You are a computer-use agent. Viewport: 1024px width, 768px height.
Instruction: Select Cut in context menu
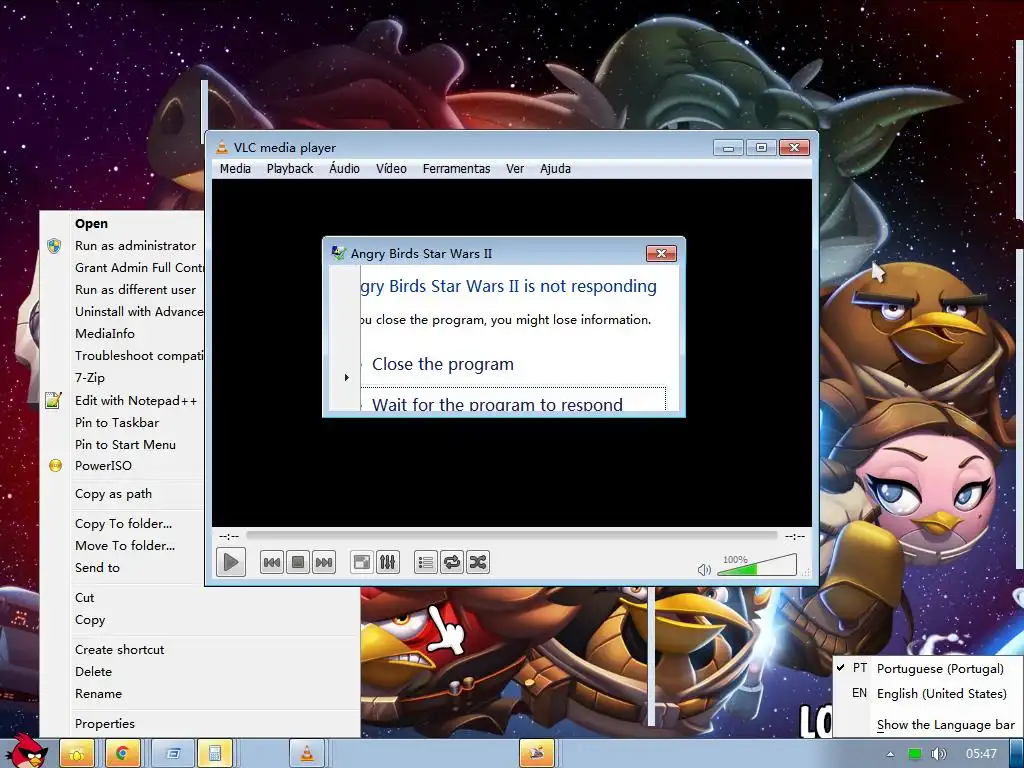tap(84, 598)
